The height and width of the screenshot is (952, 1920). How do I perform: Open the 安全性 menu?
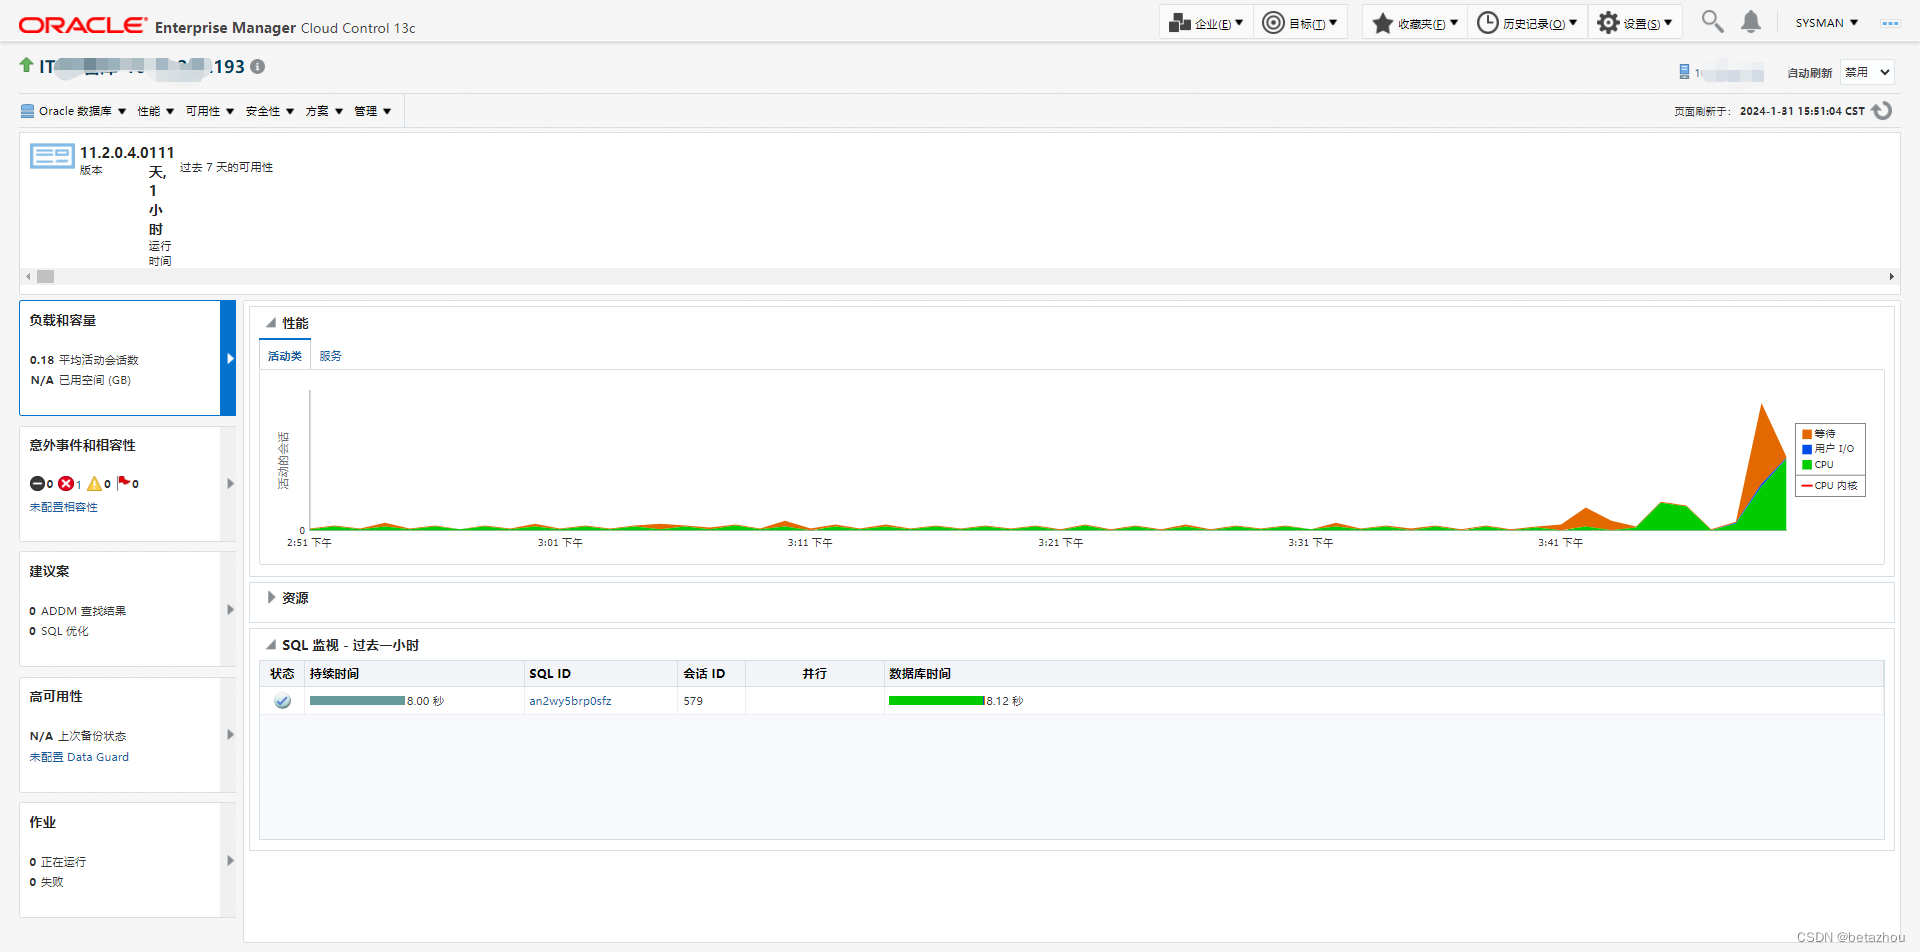(x=270, y=111)
